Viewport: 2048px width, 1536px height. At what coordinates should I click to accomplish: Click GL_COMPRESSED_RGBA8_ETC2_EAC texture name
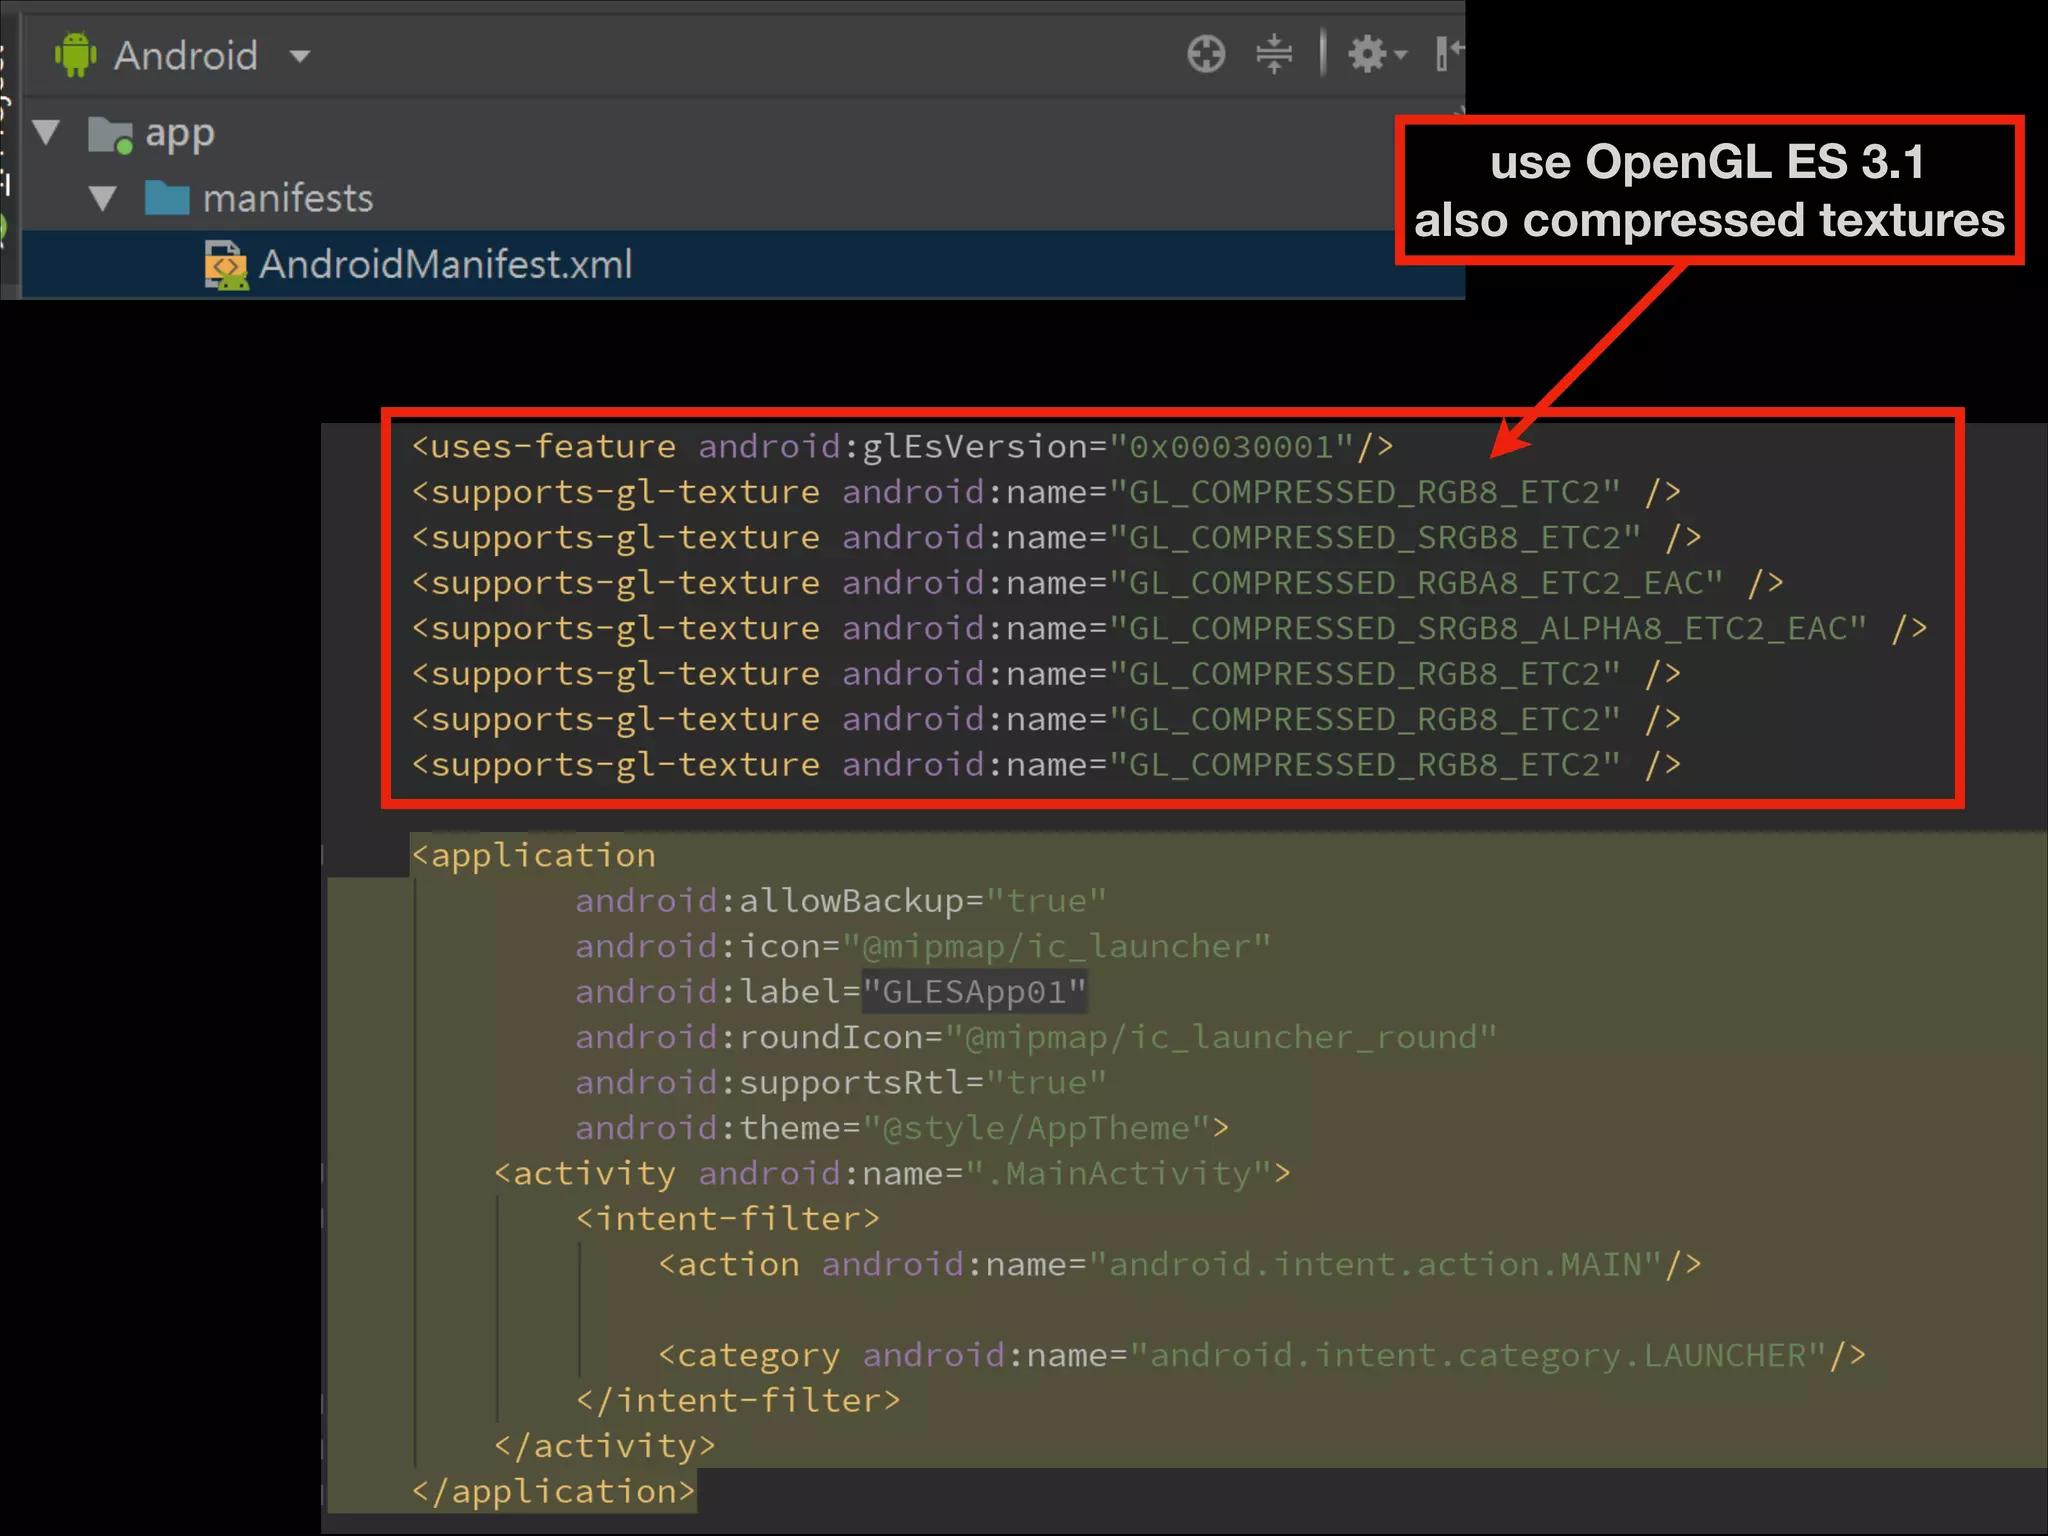1416,583
